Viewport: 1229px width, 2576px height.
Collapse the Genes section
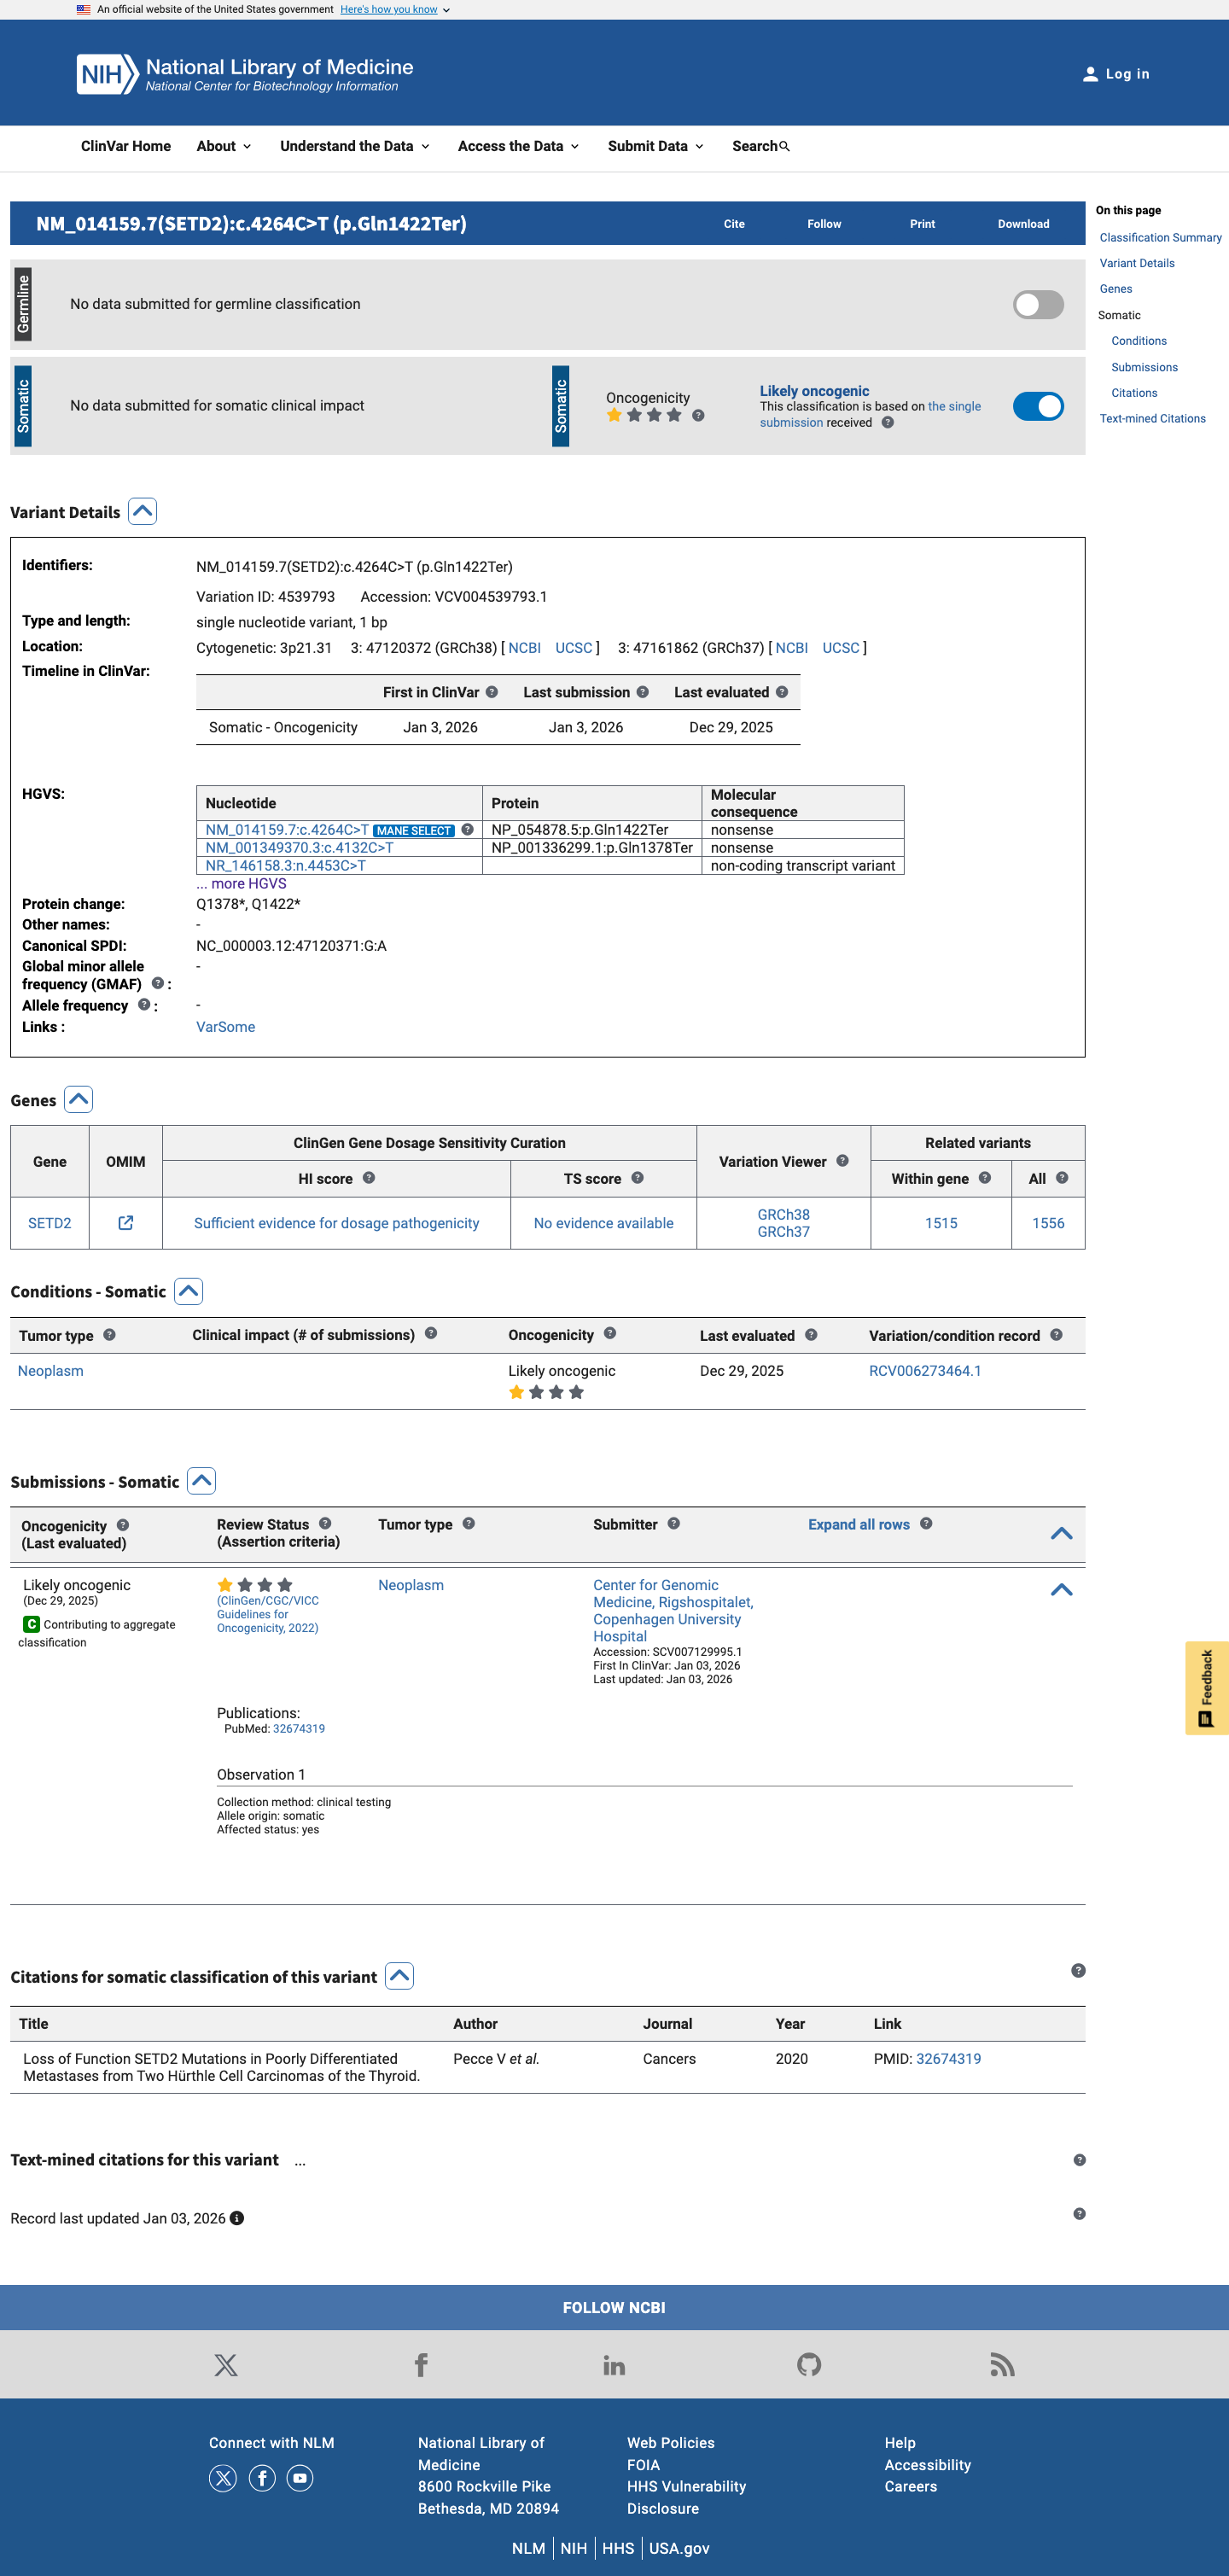[x=79, y=1100]
